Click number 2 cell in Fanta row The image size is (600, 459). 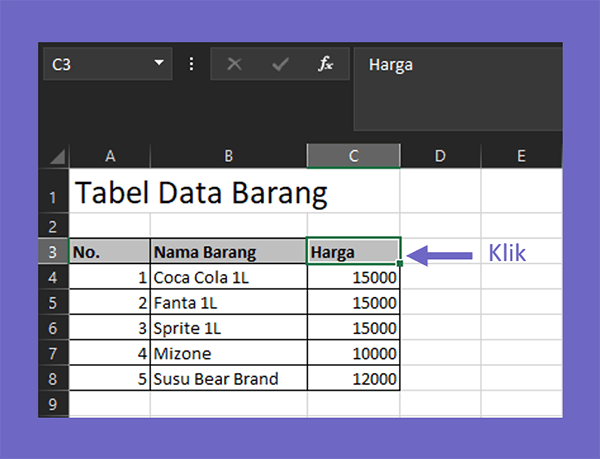pos(110,302)
